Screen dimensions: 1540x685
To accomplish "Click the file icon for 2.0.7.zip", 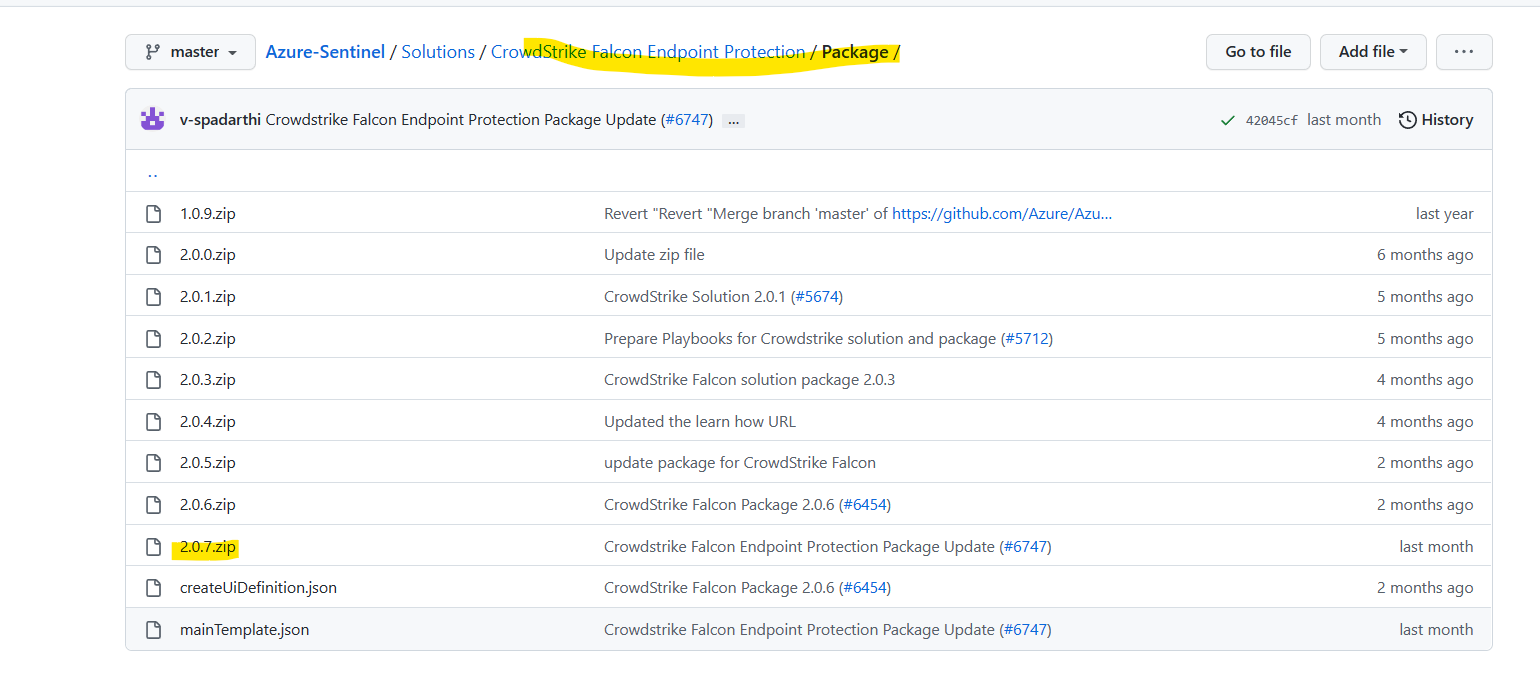I will [x=153, y=547].
